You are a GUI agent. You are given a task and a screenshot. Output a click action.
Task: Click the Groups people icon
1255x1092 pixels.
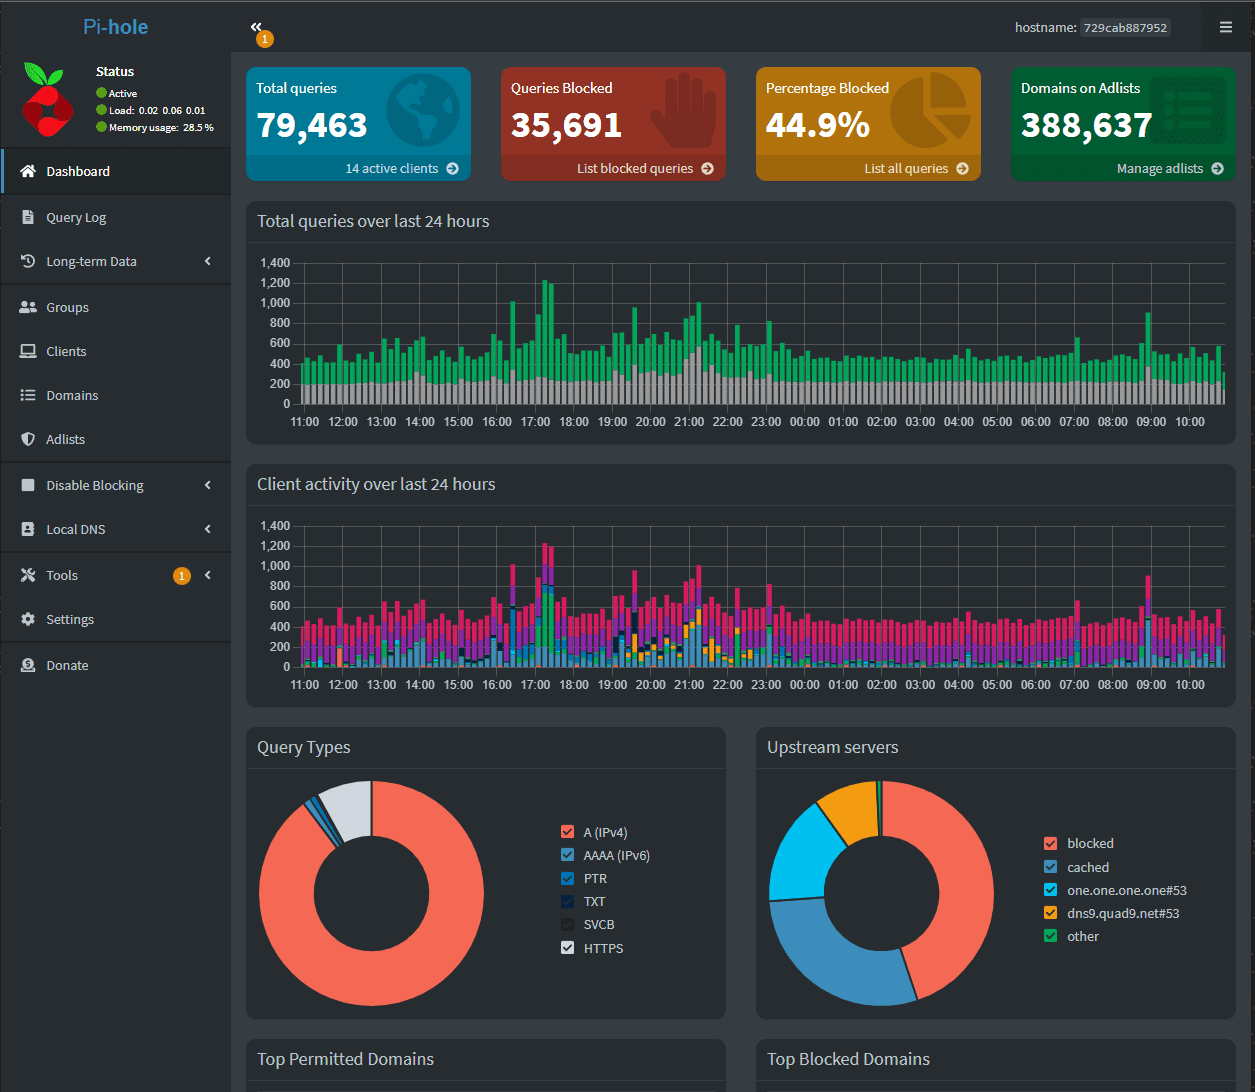point(28,307)
